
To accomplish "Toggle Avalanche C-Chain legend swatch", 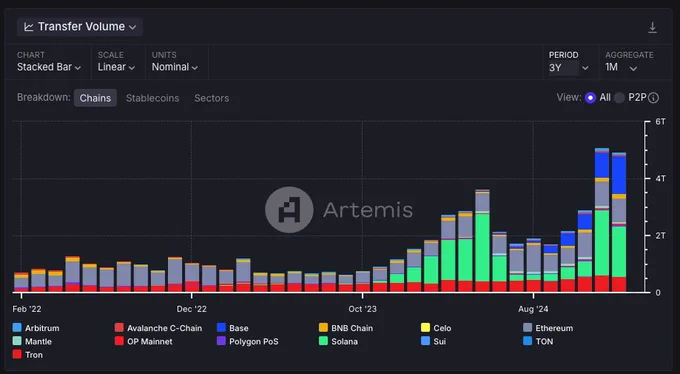I will coord(119,328).
